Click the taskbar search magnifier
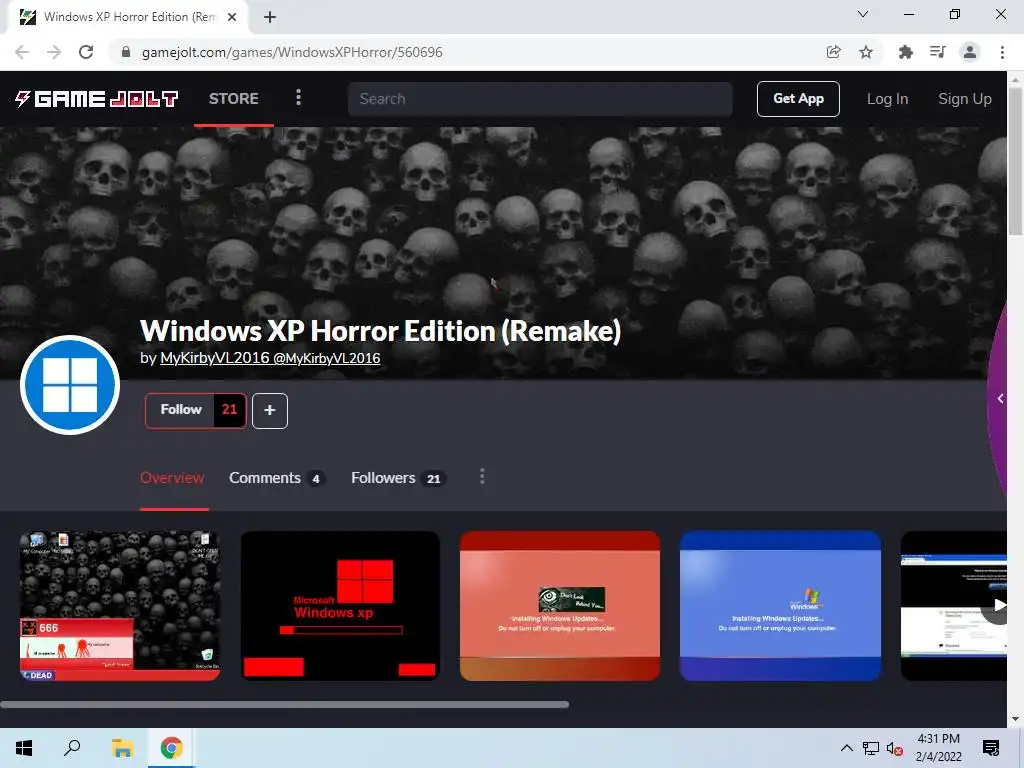 pyautogui.click(x=72, y=748)
